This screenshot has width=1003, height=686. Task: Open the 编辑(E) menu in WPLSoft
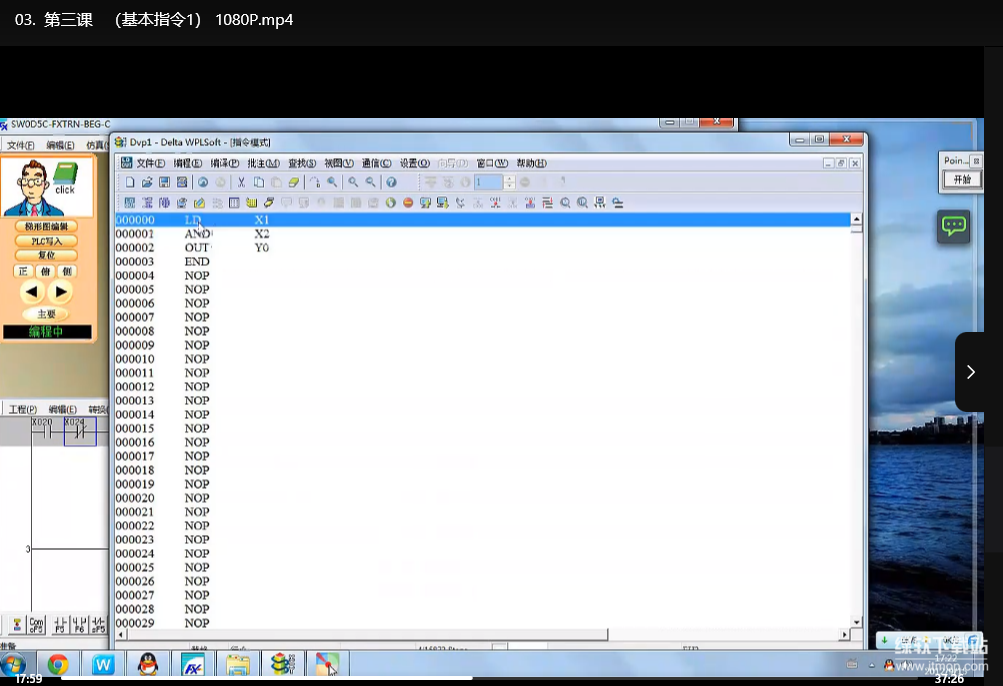click(187, 163)
